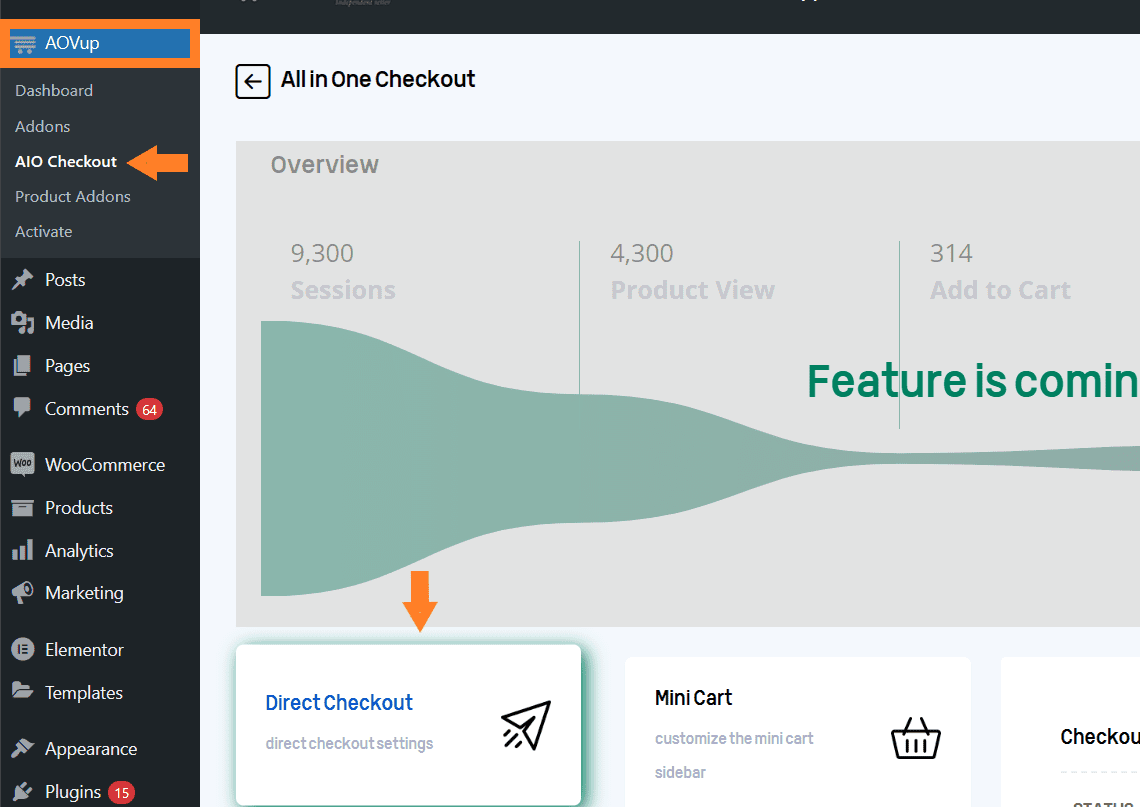Screen dimensions: 1140x807
Task: Click the Plugins plug icon
Action: (23, 791)
